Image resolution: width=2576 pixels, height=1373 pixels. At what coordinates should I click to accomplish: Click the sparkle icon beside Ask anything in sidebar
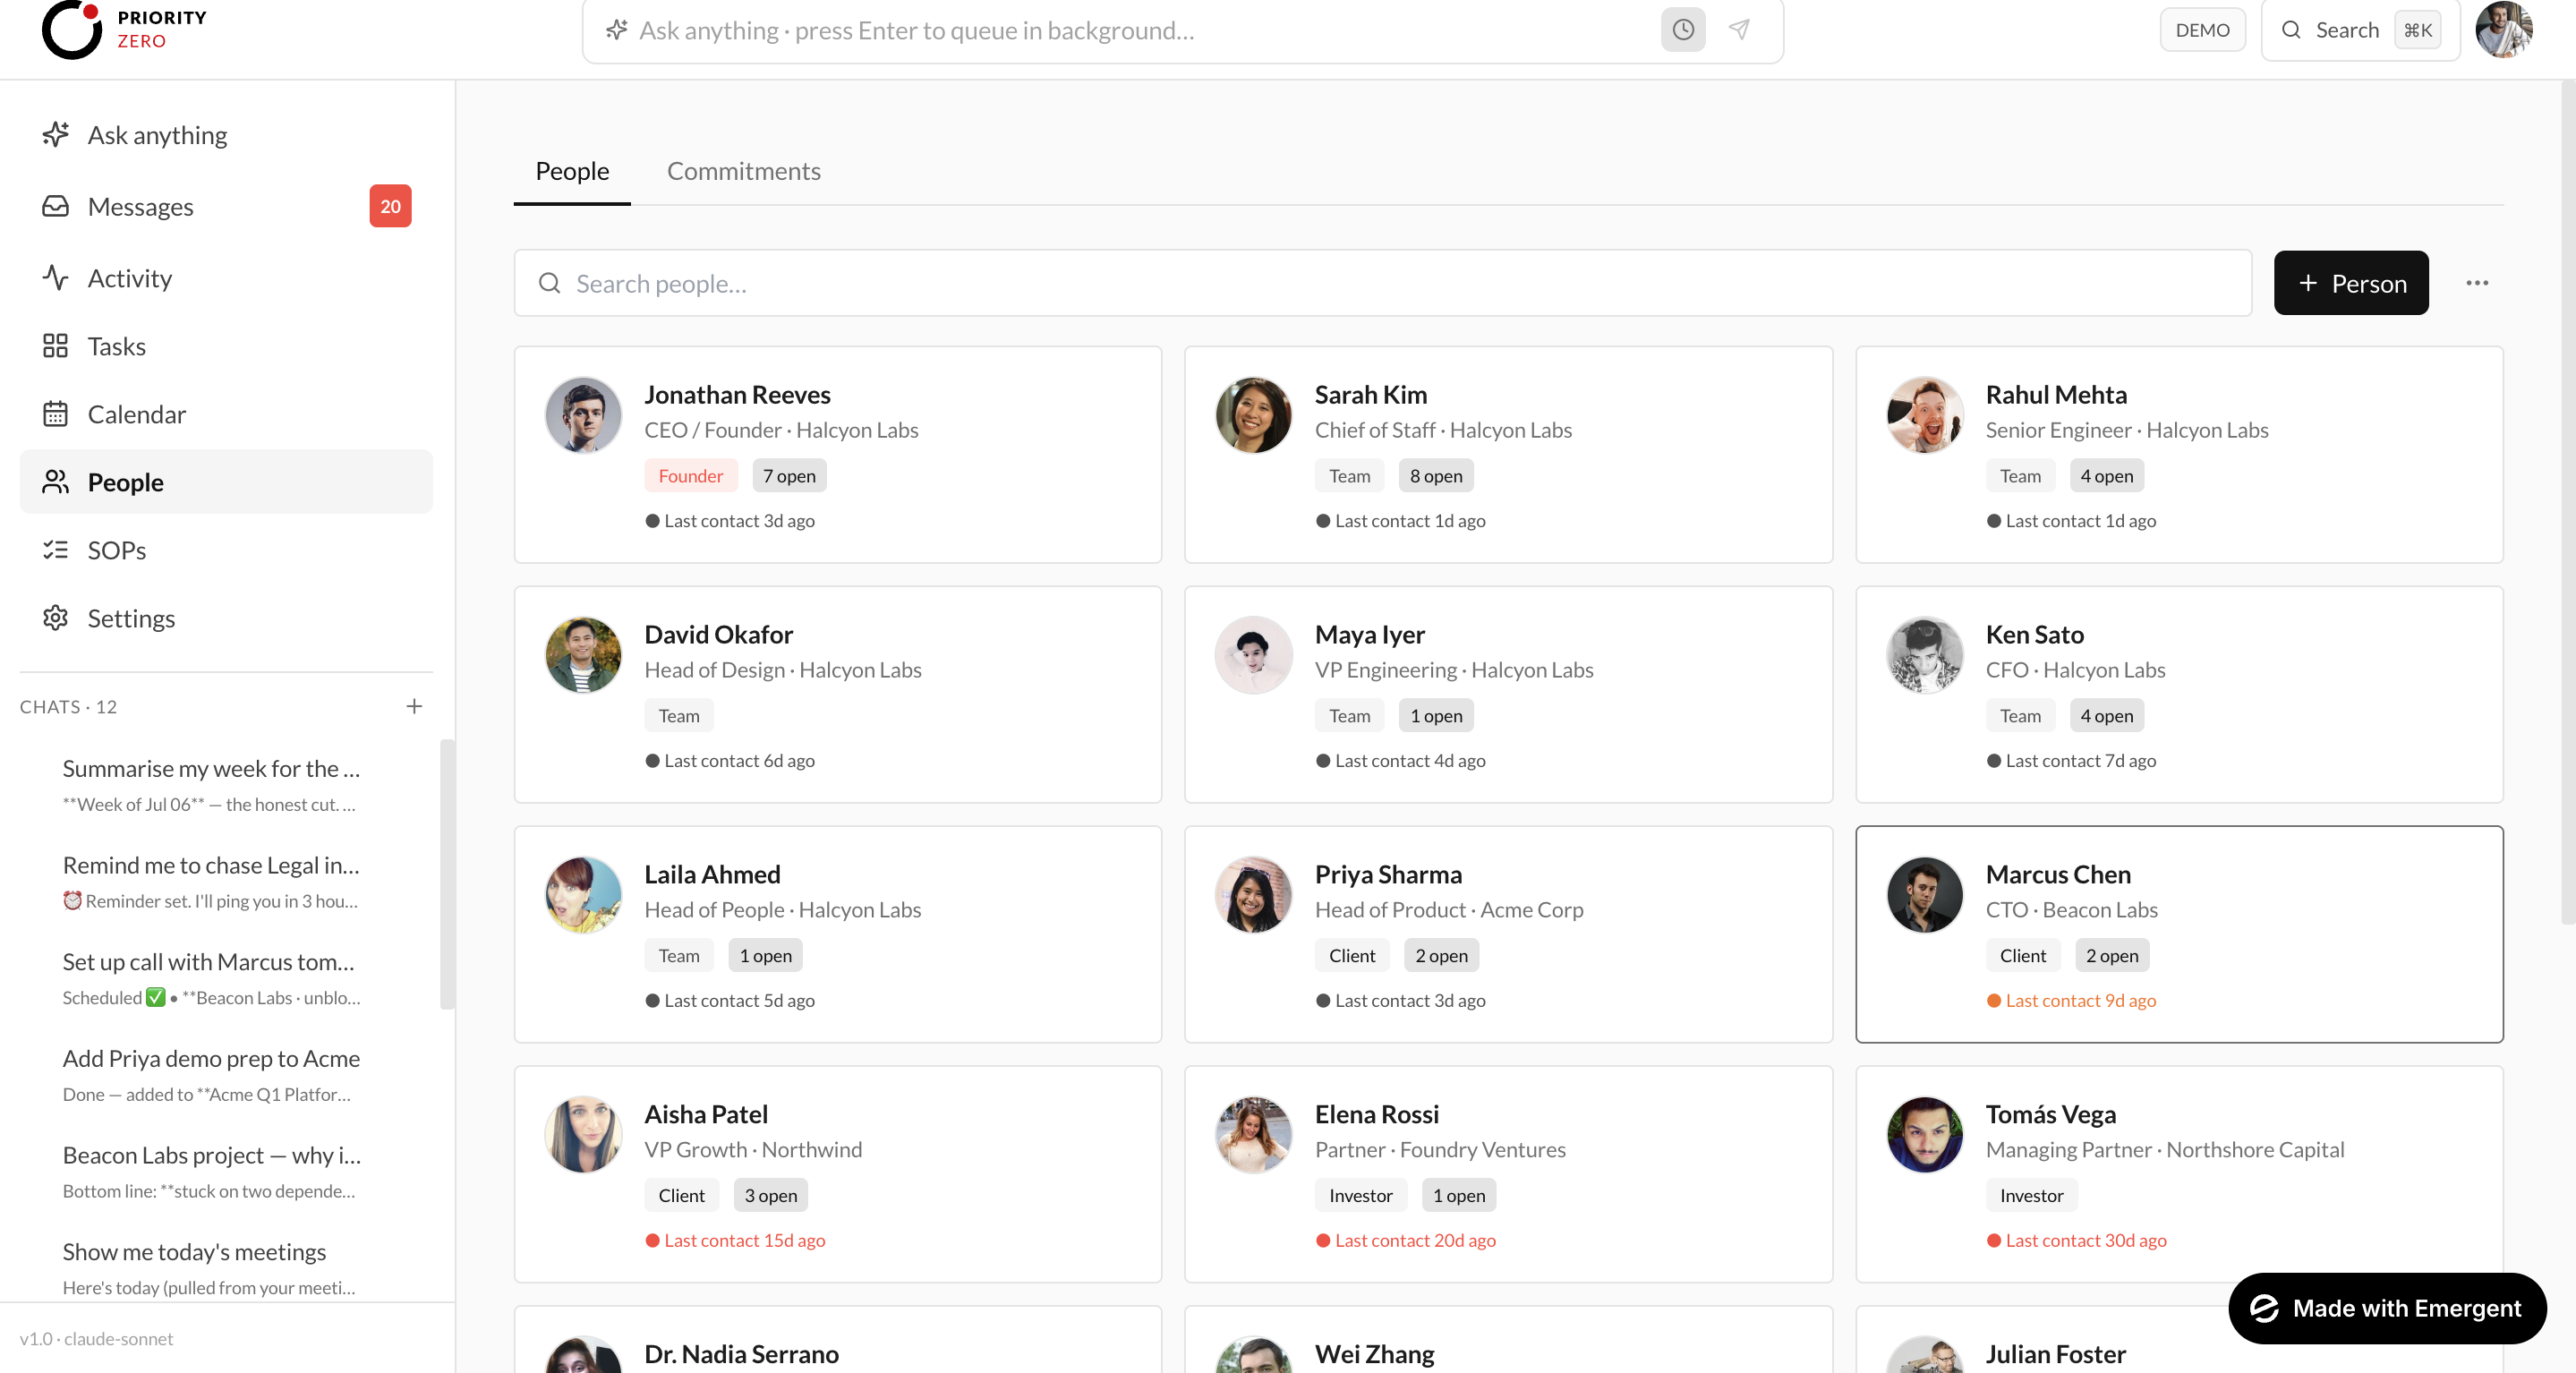[x=56, y=134]
